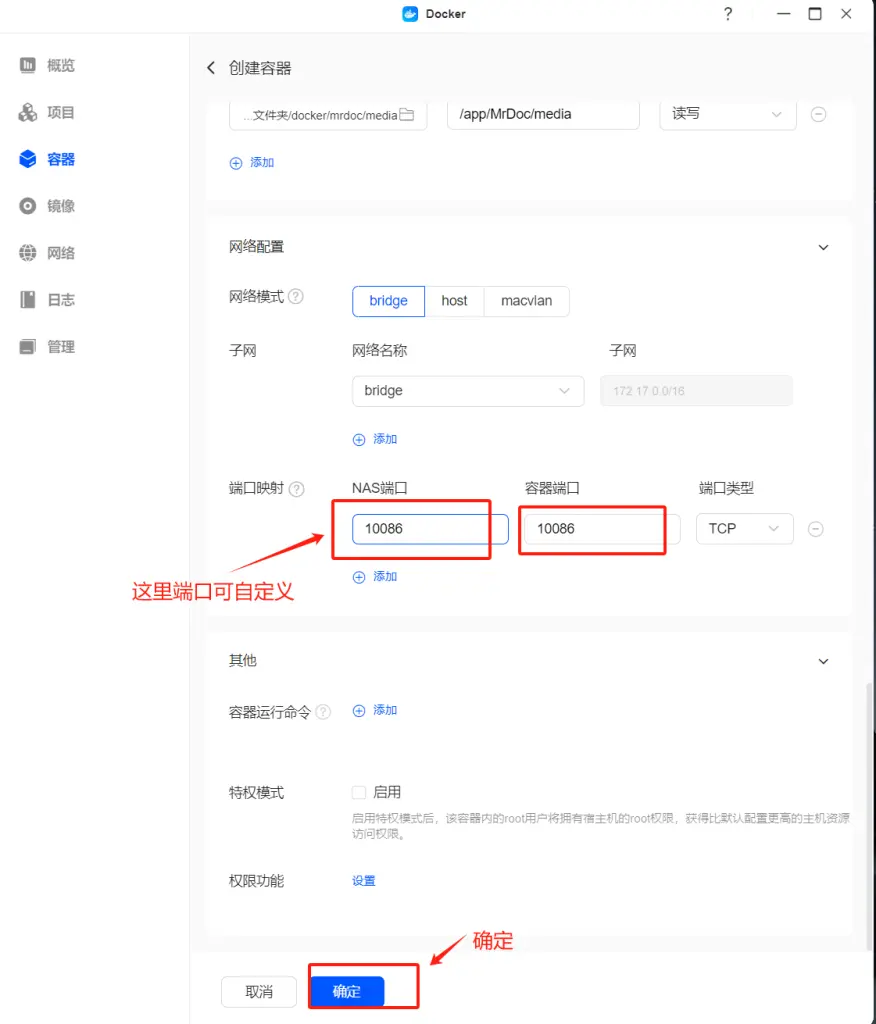This screenshot has width=876, height=1024.
Task: Select host network mode
Action: coord(454,301)
